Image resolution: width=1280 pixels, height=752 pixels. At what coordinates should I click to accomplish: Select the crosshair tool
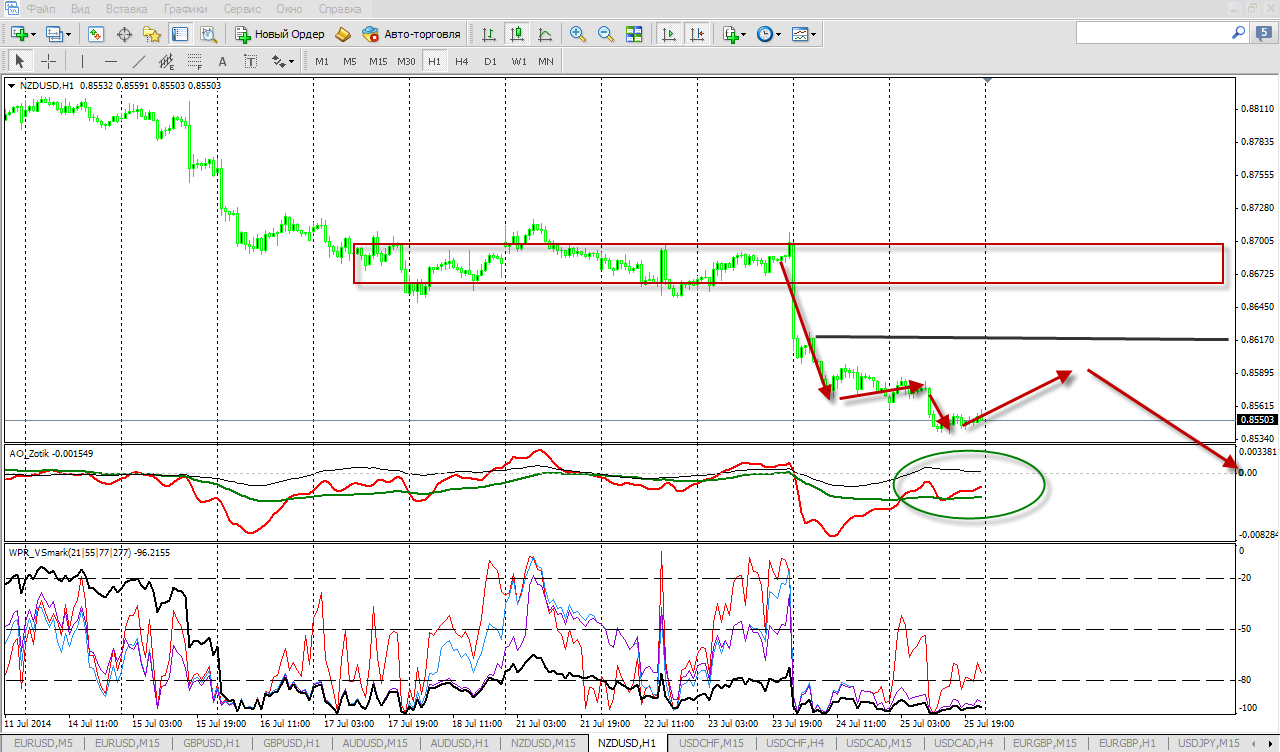48,61
